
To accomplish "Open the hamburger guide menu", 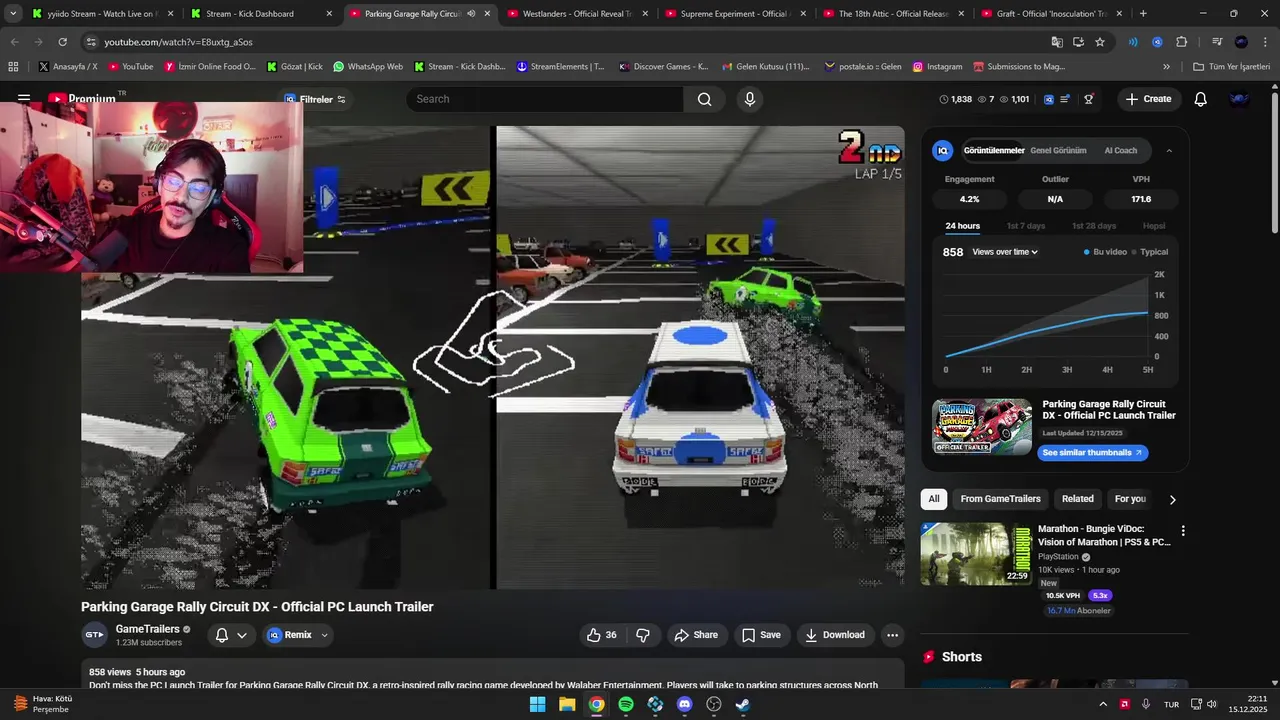I will [x=24, y=99].
